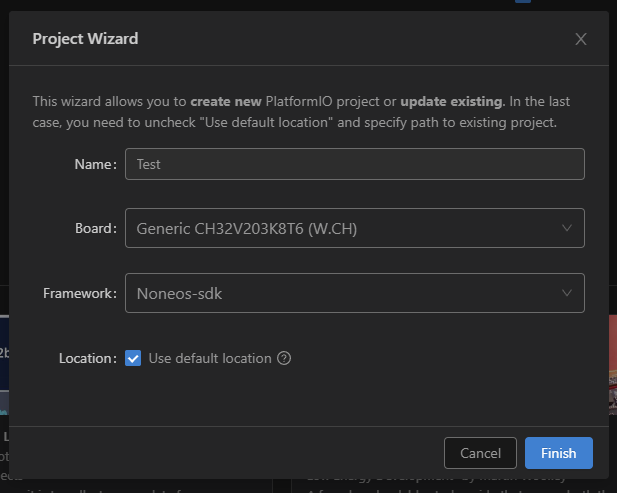Close the Project Wizard dialog
Viewport: 617px width, 493px height.
click(x=581, y=40)
